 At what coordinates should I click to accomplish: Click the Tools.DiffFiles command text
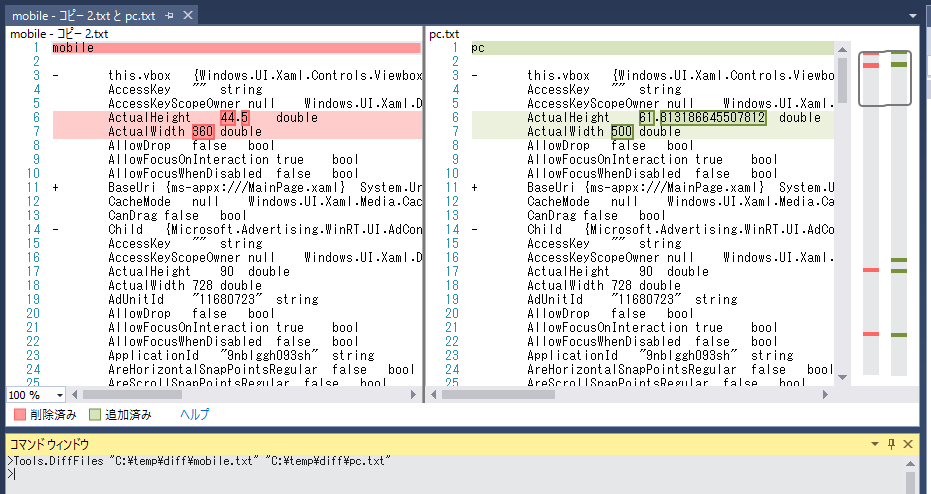pyautogui.click(x=202, y=461)
